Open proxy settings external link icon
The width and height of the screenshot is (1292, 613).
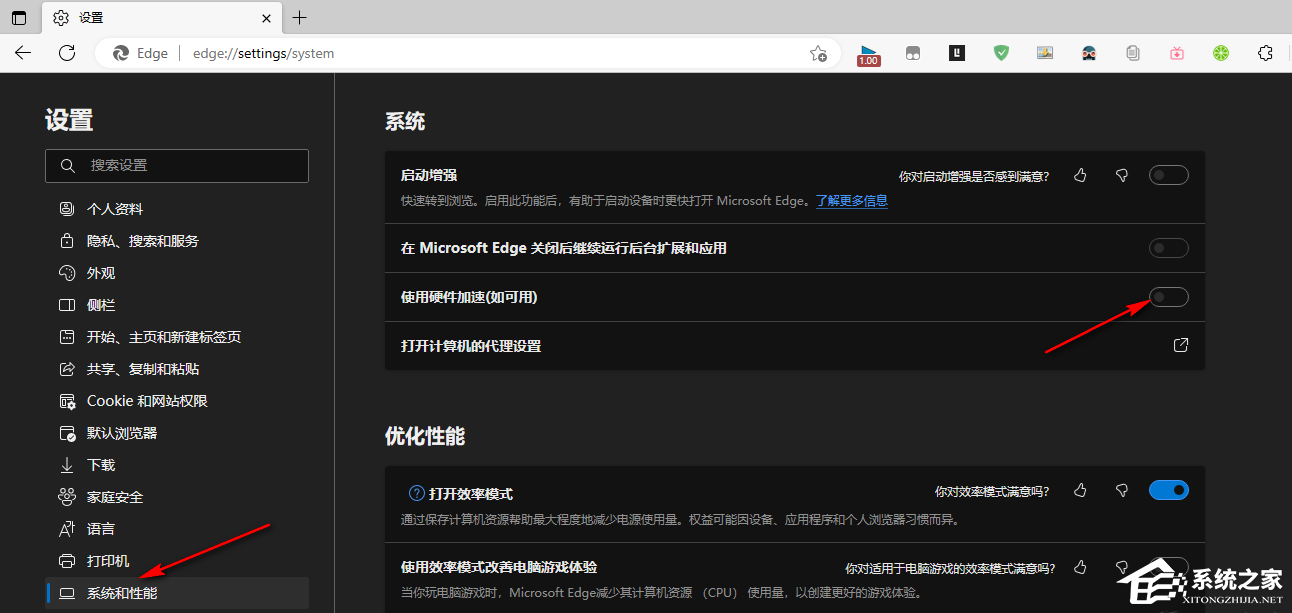click(1180, 346)
